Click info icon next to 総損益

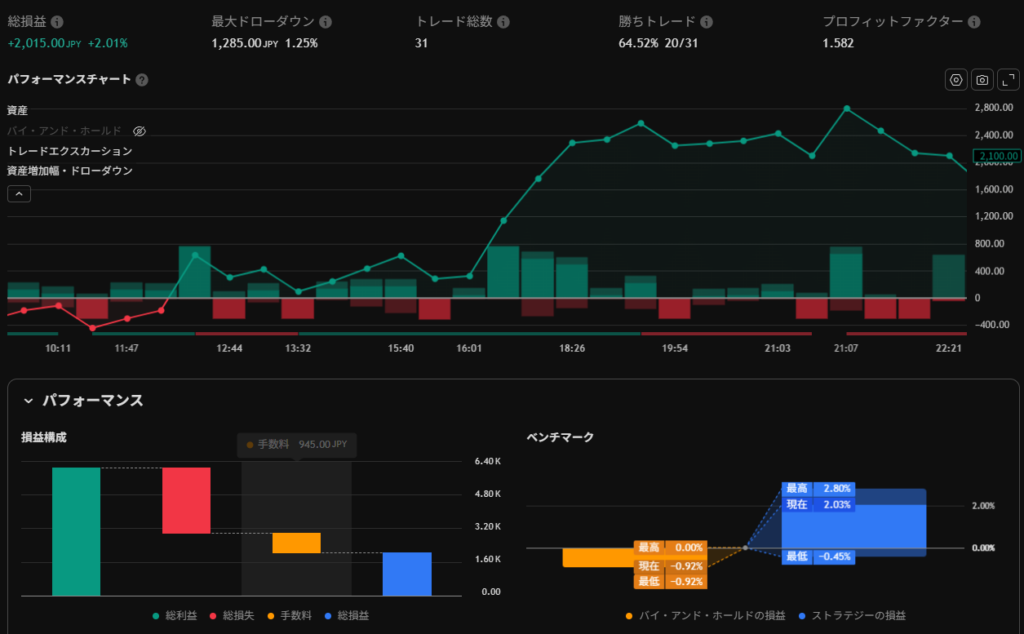pyautogui.click(x=57, y=22)
